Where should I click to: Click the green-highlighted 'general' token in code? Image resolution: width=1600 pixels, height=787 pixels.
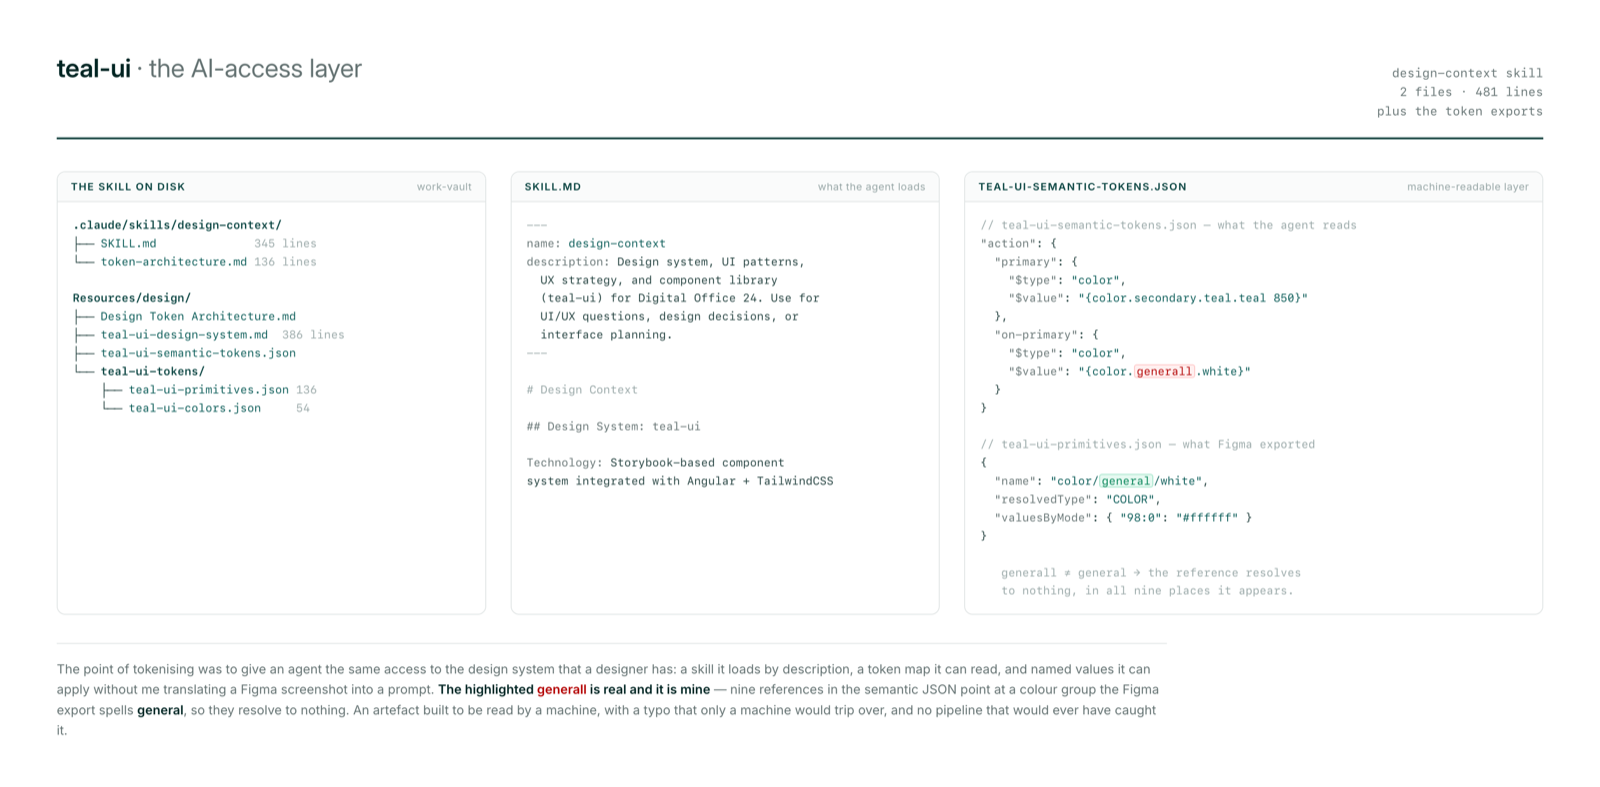tap(1126, 481)
